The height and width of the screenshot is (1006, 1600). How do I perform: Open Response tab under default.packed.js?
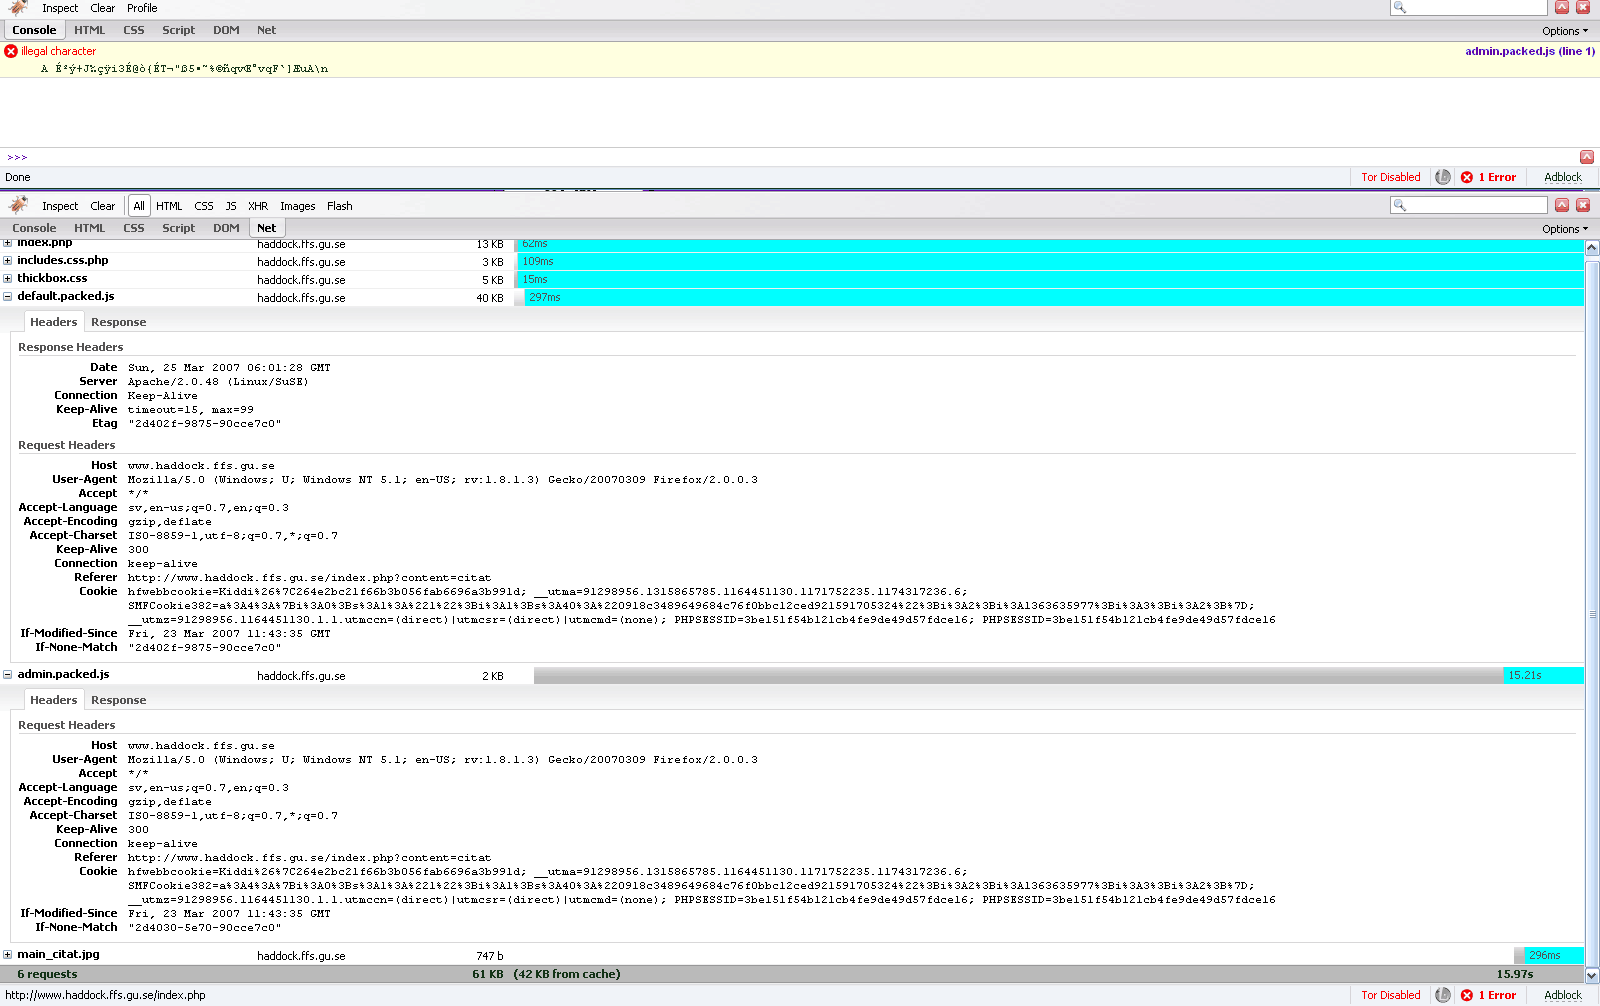118,322
